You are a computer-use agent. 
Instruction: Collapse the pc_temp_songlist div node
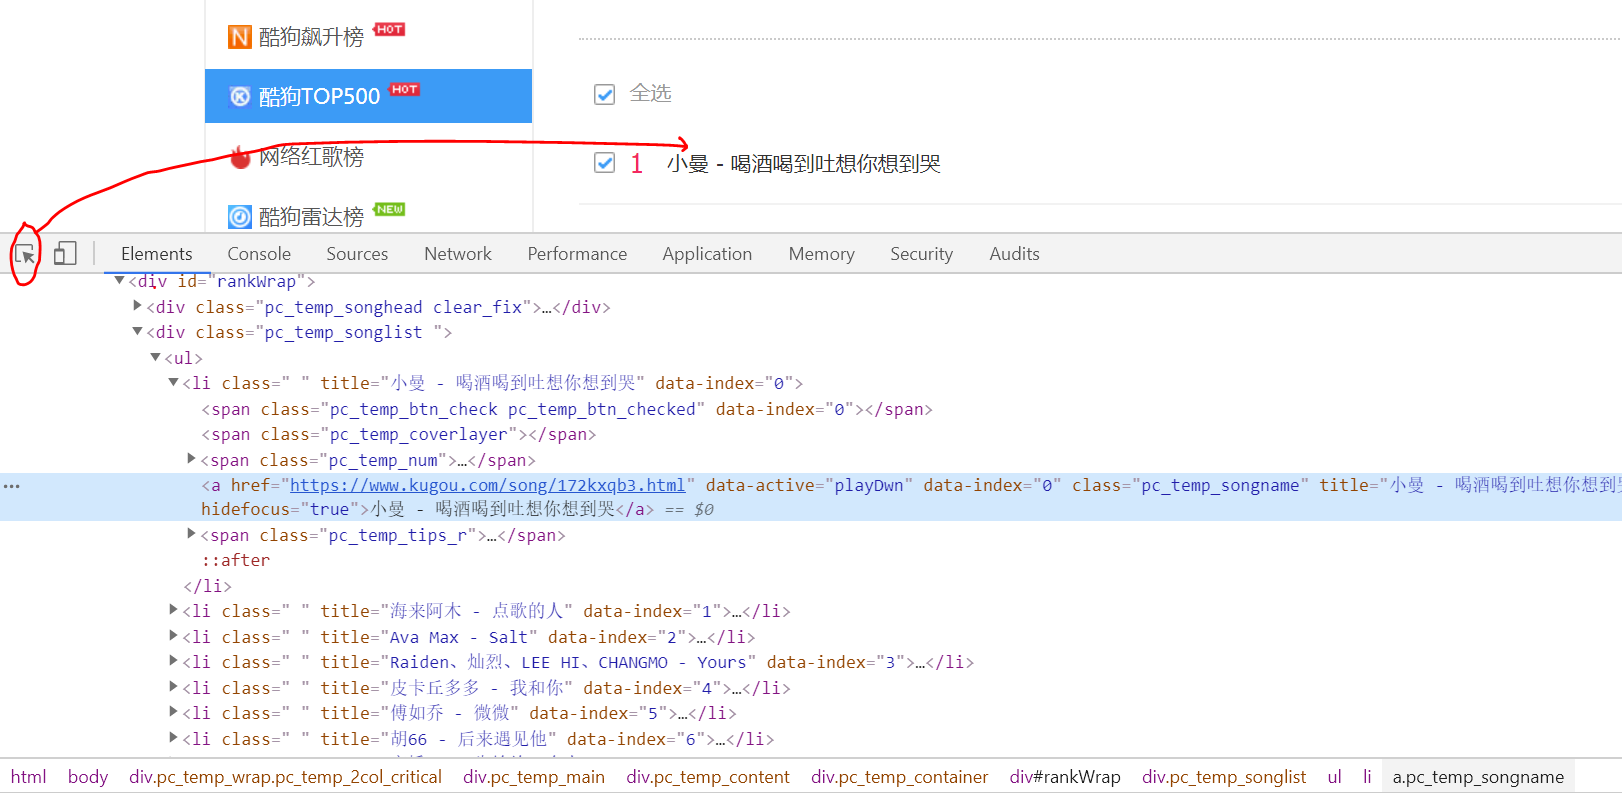pos(138,332)
